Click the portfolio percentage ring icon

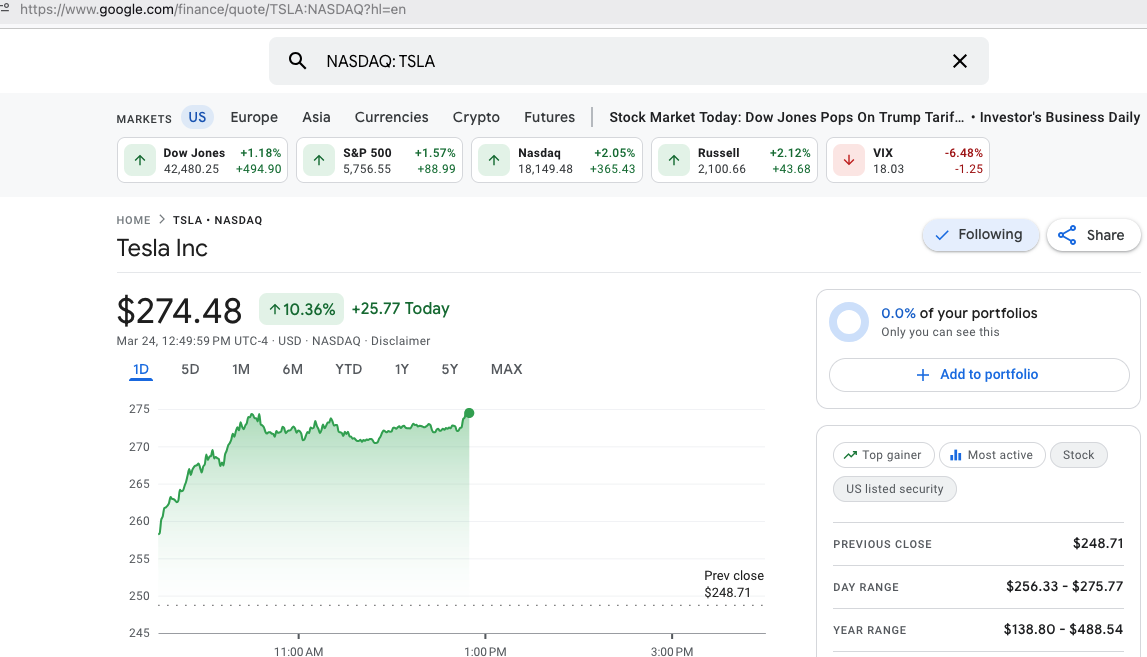point(849,322)
